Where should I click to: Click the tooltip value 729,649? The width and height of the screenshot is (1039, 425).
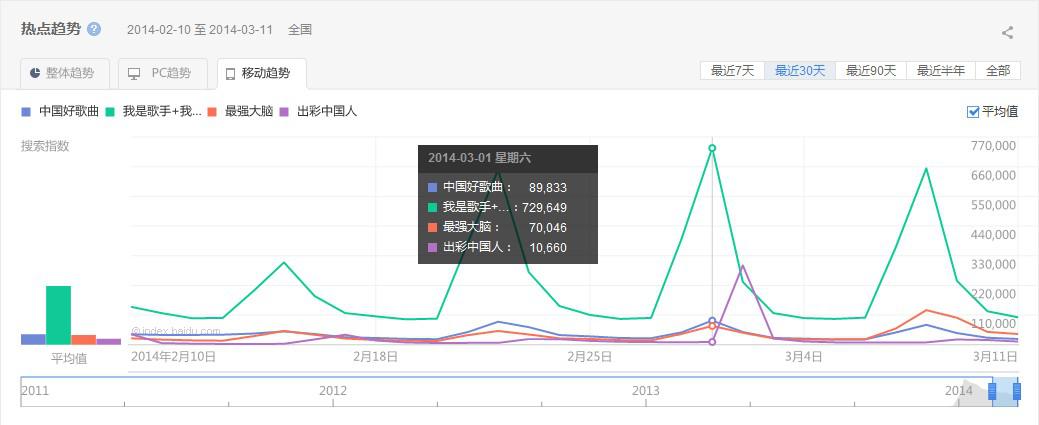(544, 208)
